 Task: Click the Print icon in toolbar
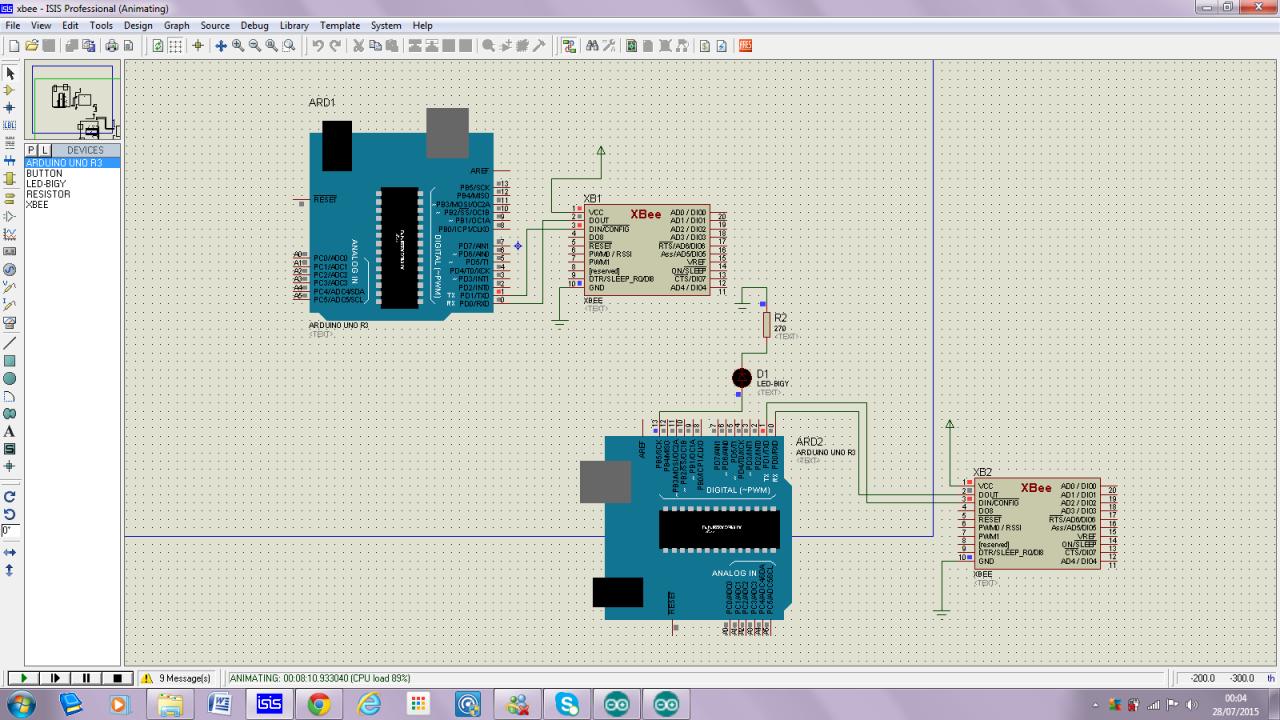[112, 46]
